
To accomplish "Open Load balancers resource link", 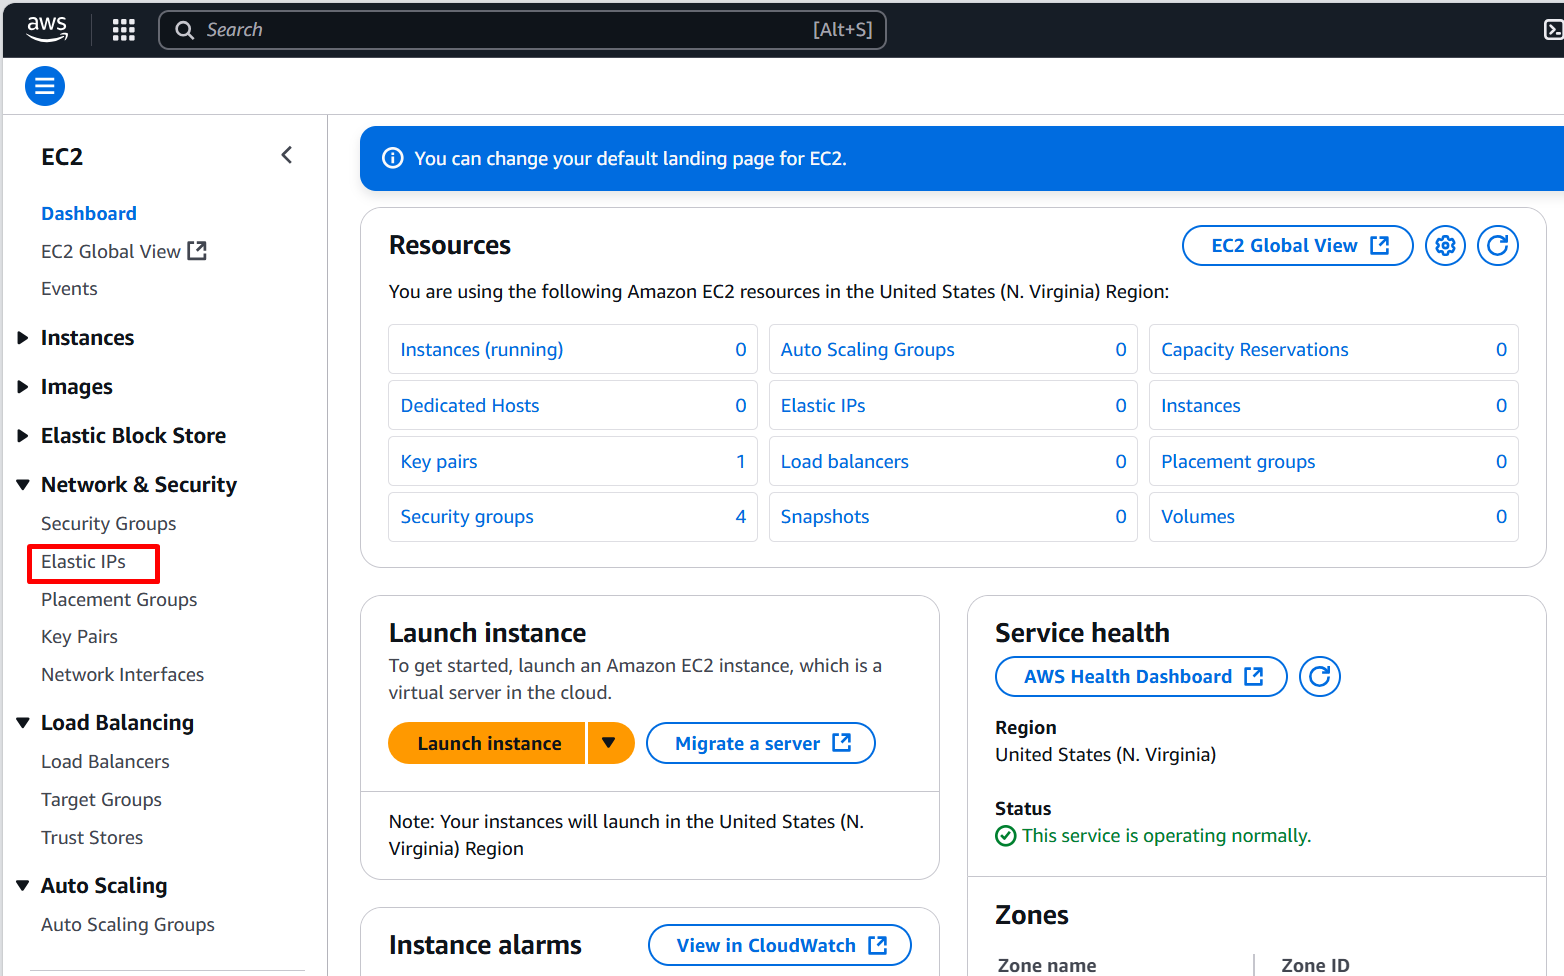I will [x=845, y=461].
